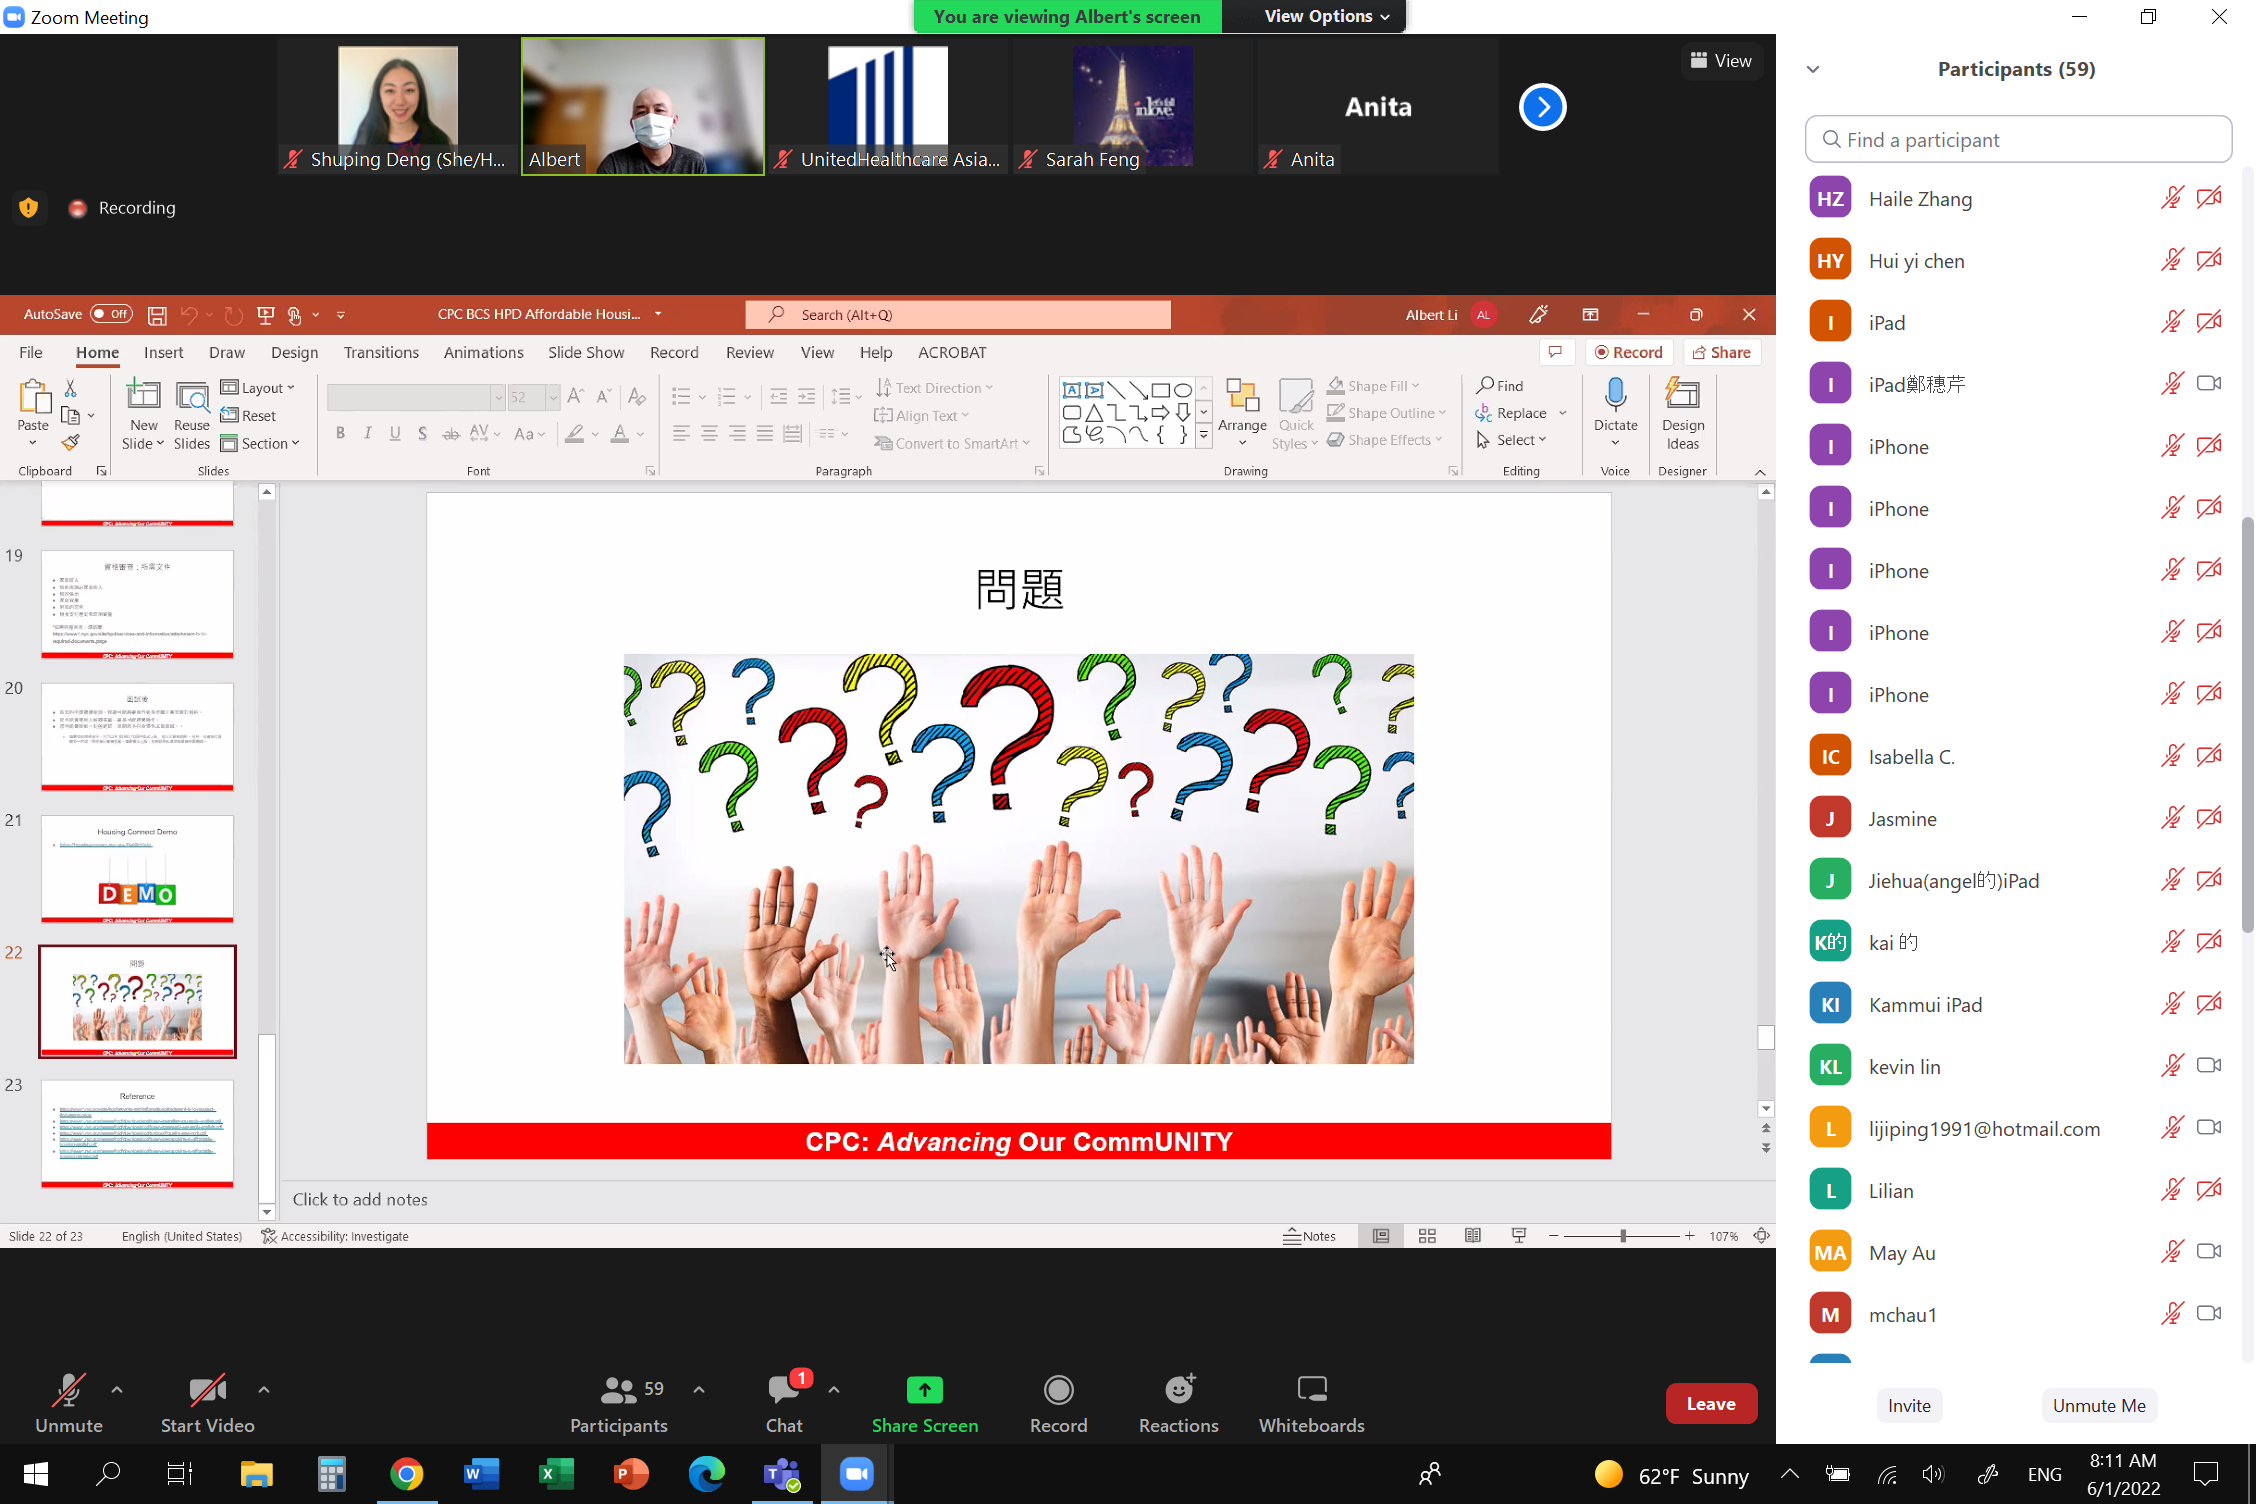Image resolution: width=2256 pixels, height=1504 pixels.
Task: Open the File menu
Action: tap(31, 352)
